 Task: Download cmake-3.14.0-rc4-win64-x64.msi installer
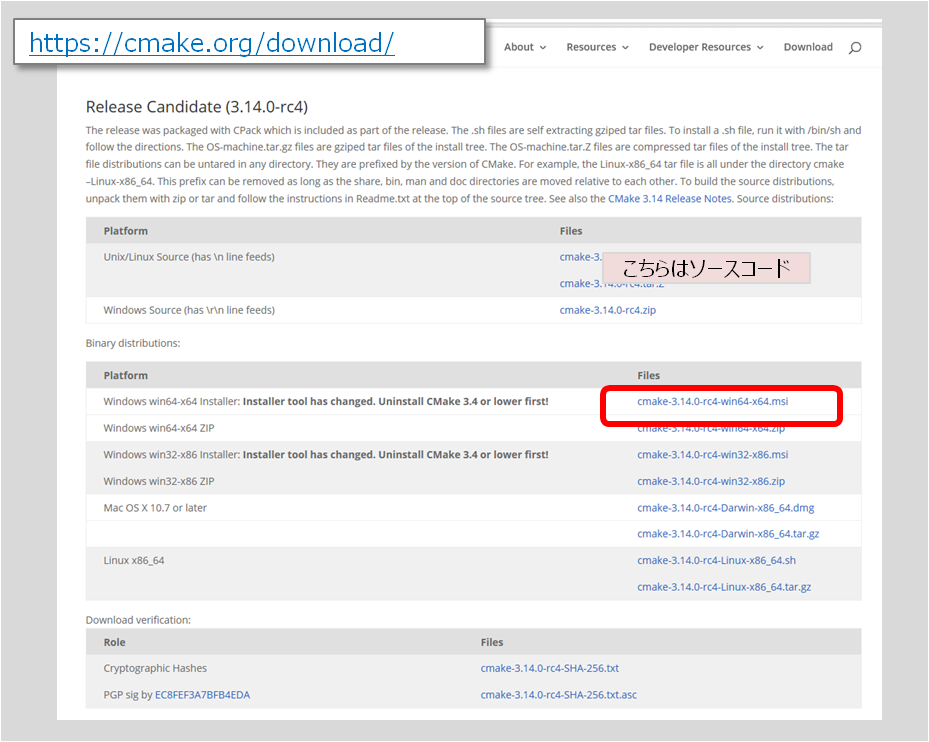[713, 401]
